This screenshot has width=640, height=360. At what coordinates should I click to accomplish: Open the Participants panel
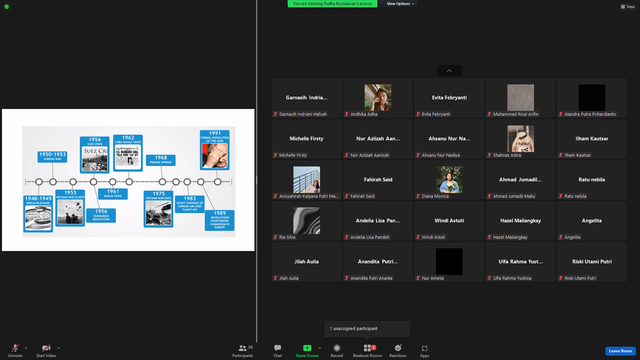[243, 350]
